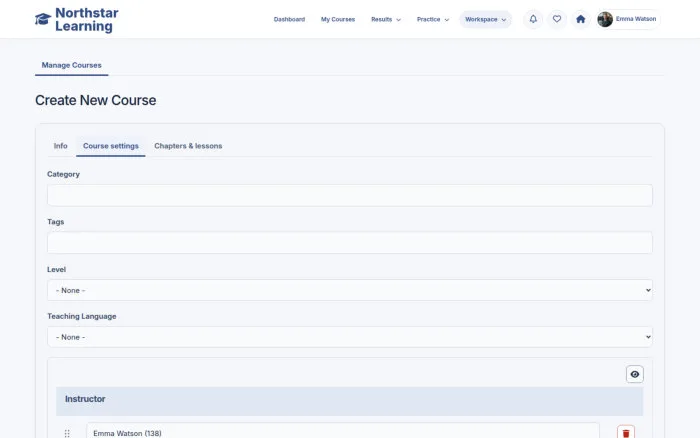Click the Tags label

(x=56, y=222)
